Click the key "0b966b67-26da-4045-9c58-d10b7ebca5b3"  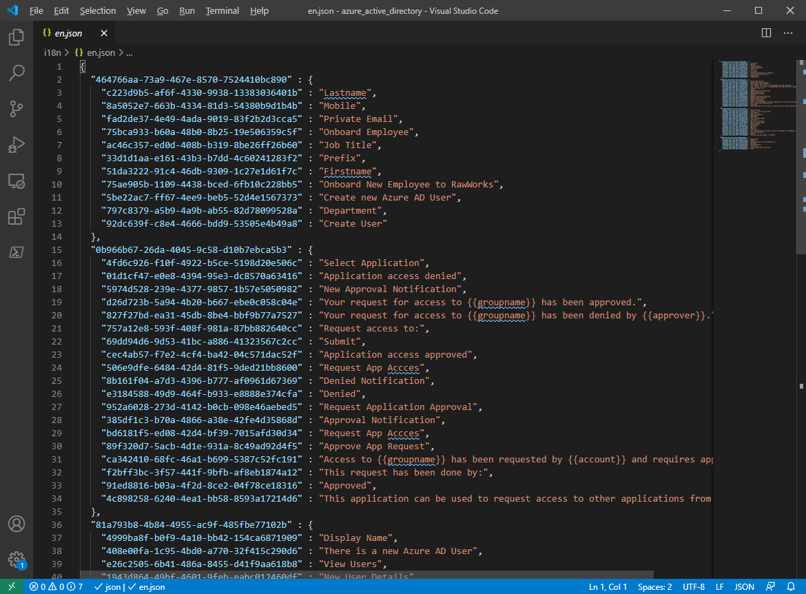tap(191, 250)
